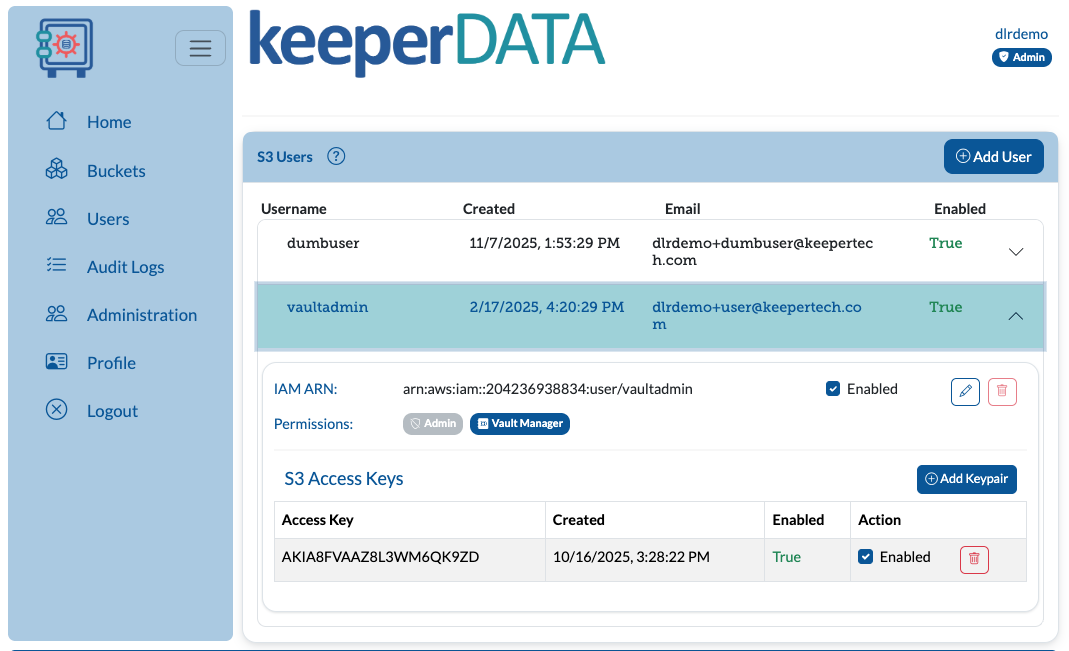
Task: Open the S3 Users help question mark
Action: (336, 156)
